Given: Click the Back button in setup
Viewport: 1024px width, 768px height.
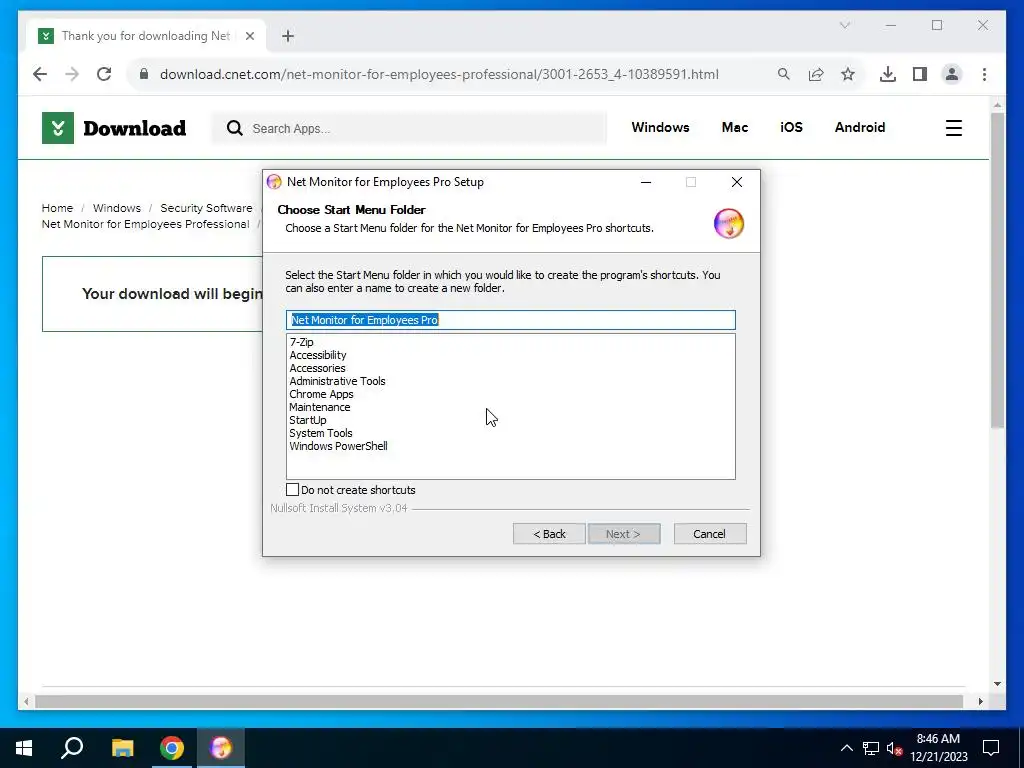Looking at the screenshot, I should tap(549, 534).
